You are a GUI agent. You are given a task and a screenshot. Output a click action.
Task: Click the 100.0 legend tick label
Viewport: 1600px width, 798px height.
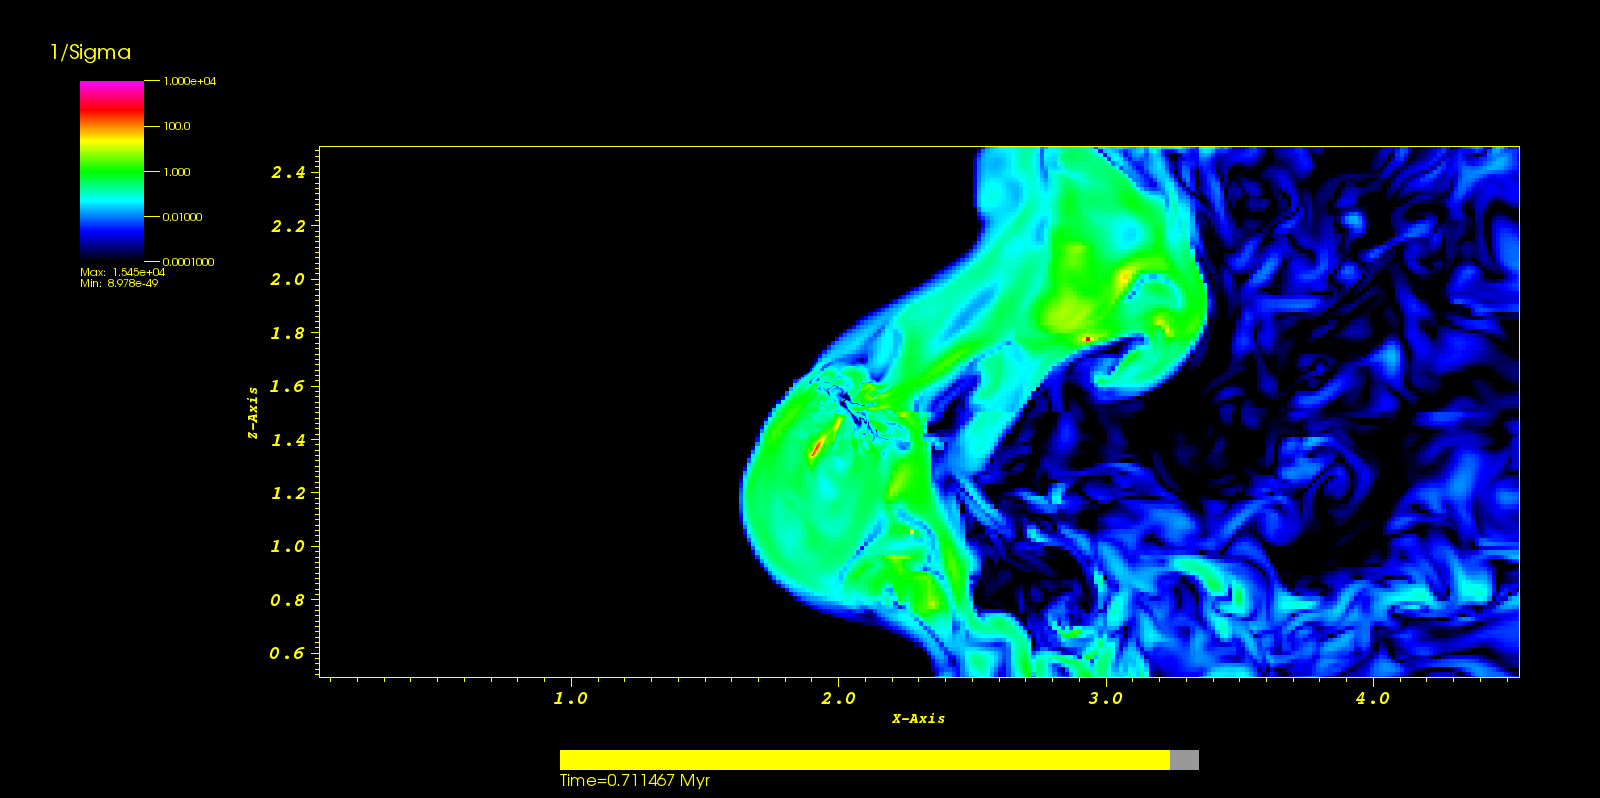pos(177,127)
